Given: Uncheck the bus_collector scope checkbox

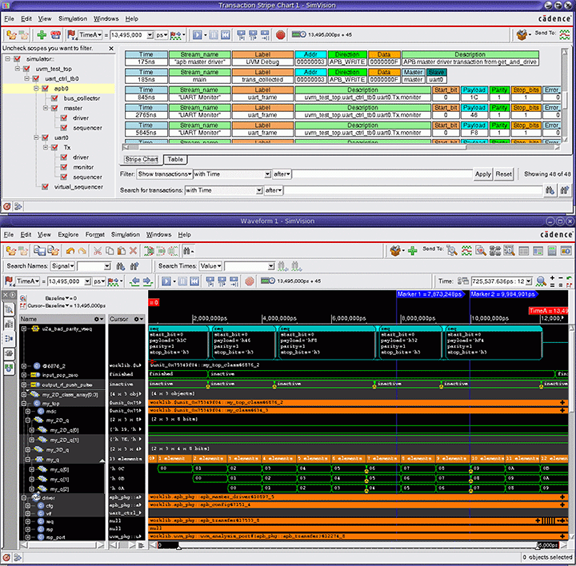Looking at the screenshot, I should 55,98.
